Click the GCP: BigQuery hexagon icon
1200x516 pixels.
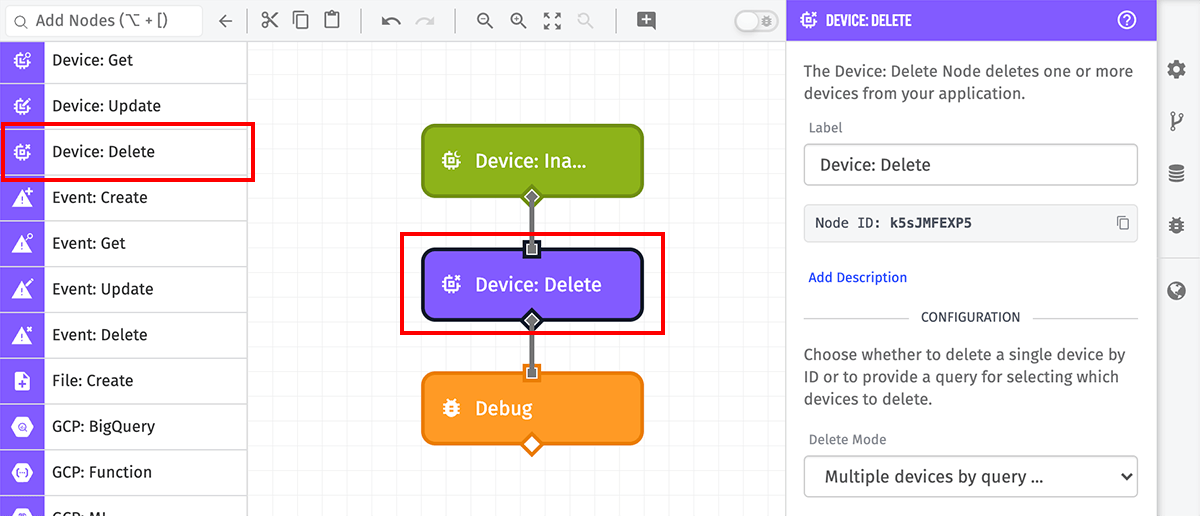pos(22,427)
